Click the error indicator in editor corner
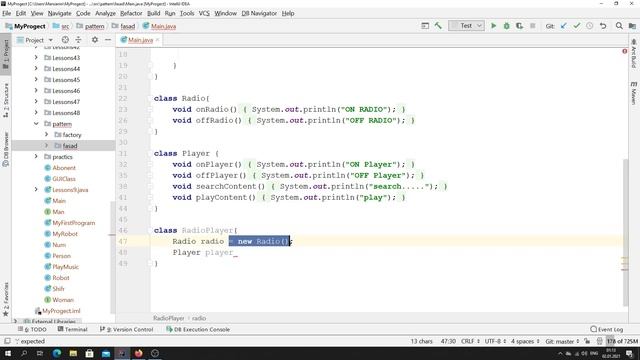The image size is (640, 360). click(624, 51)
